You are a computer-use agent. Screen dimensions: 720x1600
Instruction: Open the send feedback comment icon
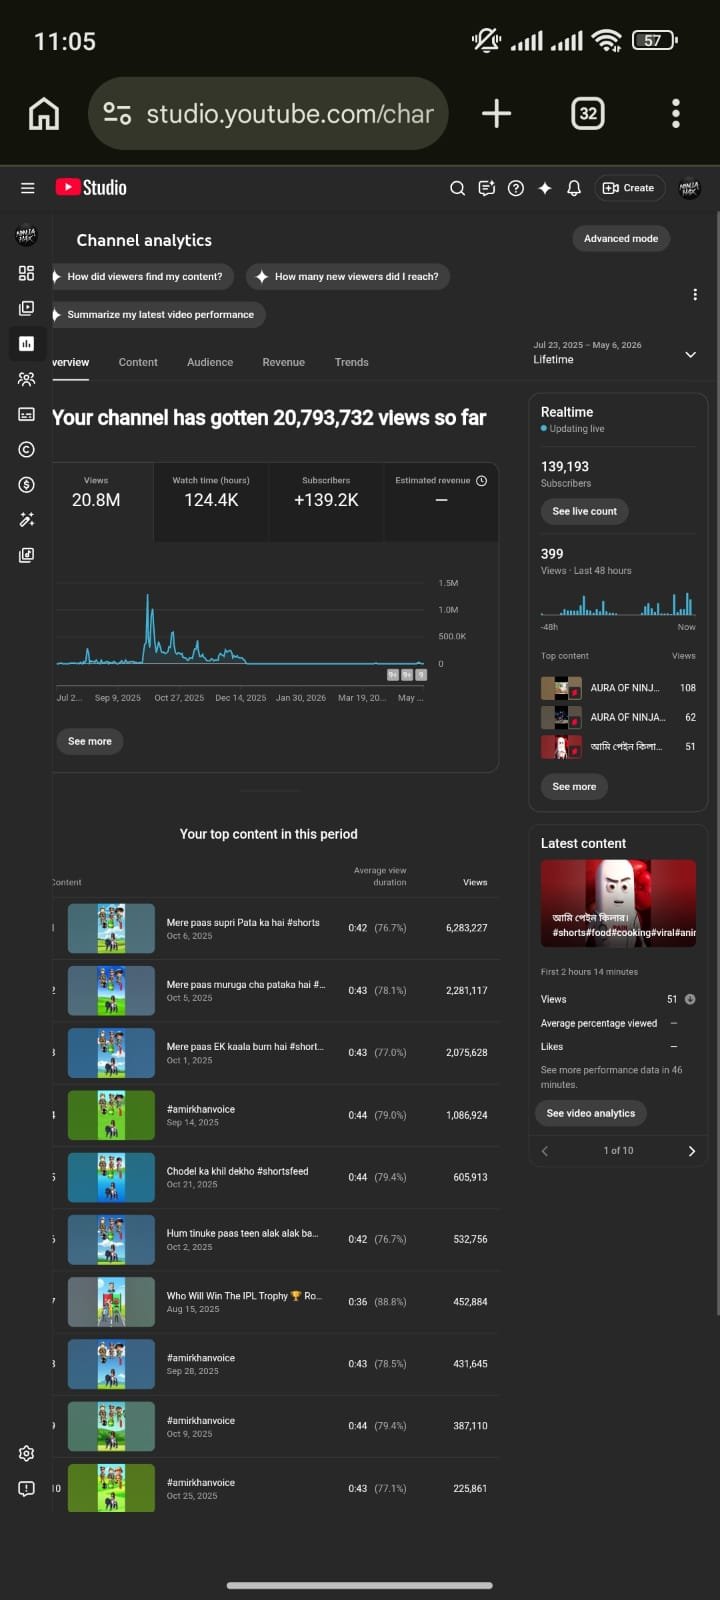(487, 188)
